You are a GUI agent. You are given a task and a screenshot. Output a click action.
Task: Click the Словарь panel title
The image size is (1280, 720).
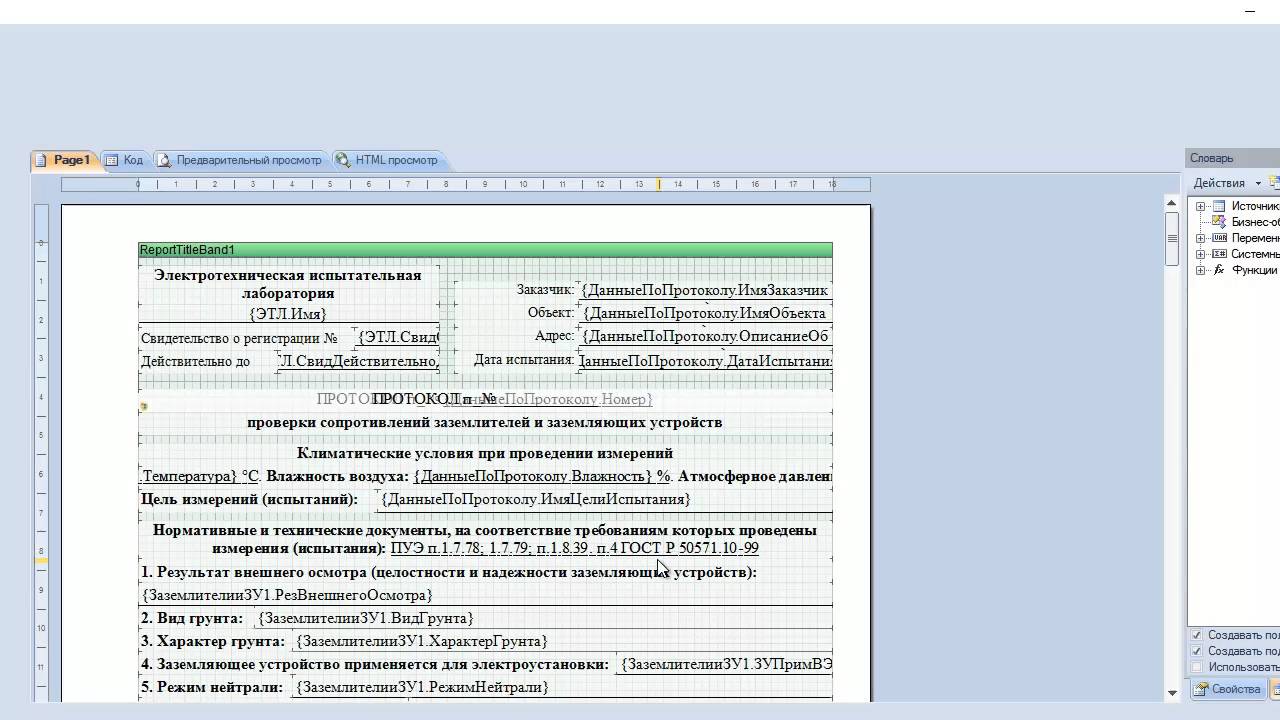(1211, 158)
